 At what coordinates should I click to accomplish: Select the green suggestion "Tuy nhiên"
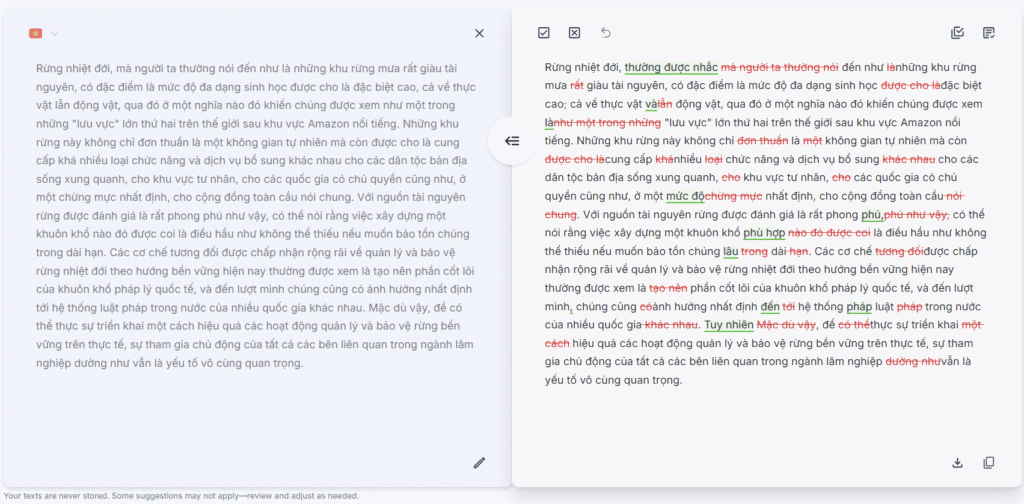tap(728, 325)
